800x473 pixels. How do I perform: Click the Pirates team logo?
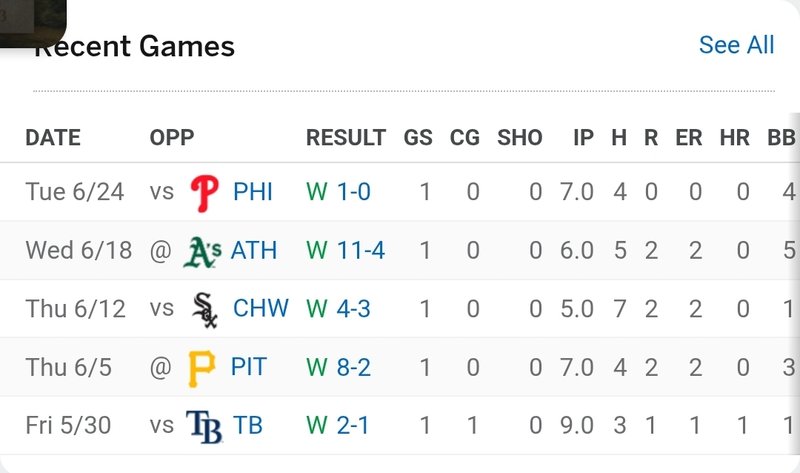[x=201, y=368]
